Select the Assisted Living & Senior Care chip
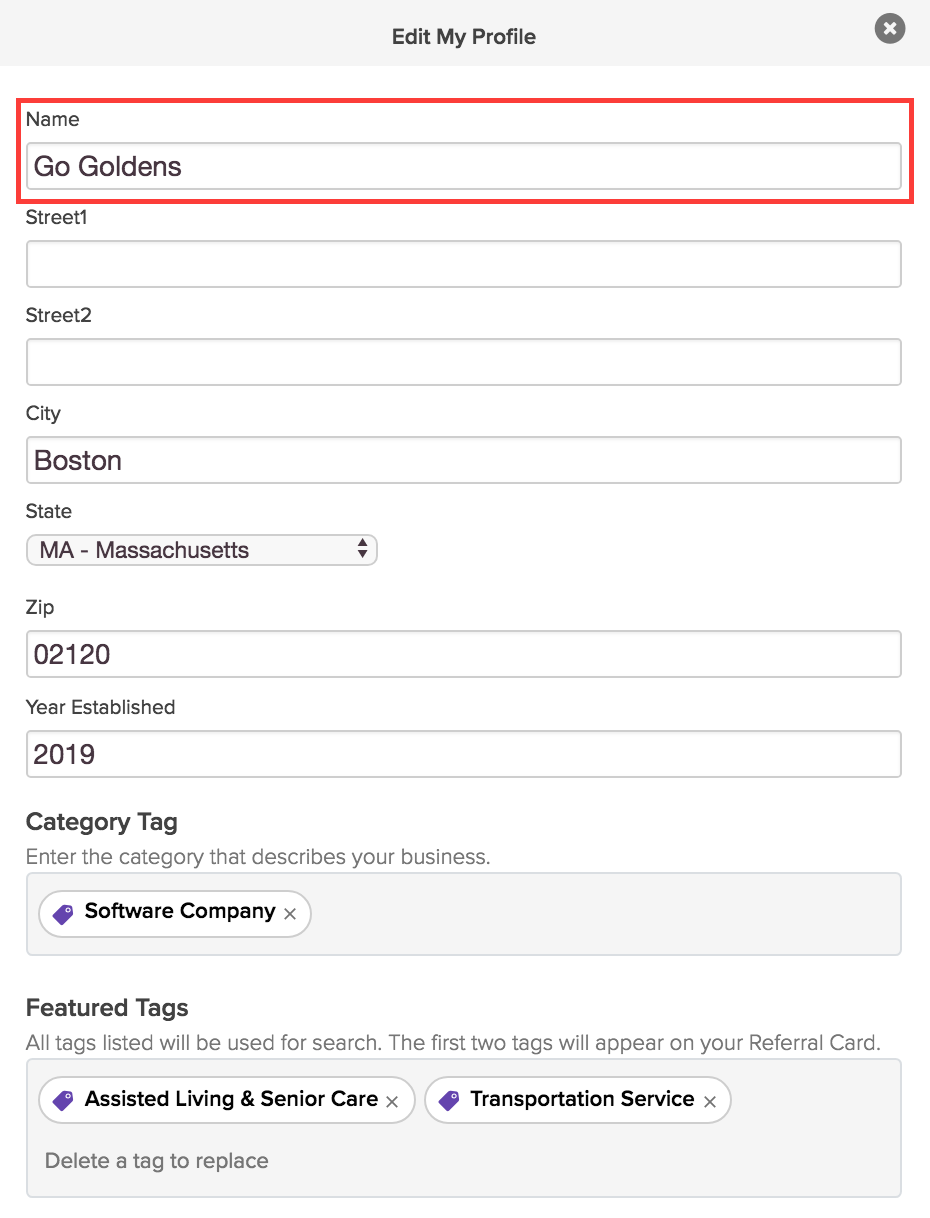 pyautogui.click(x=226, y=1100)
